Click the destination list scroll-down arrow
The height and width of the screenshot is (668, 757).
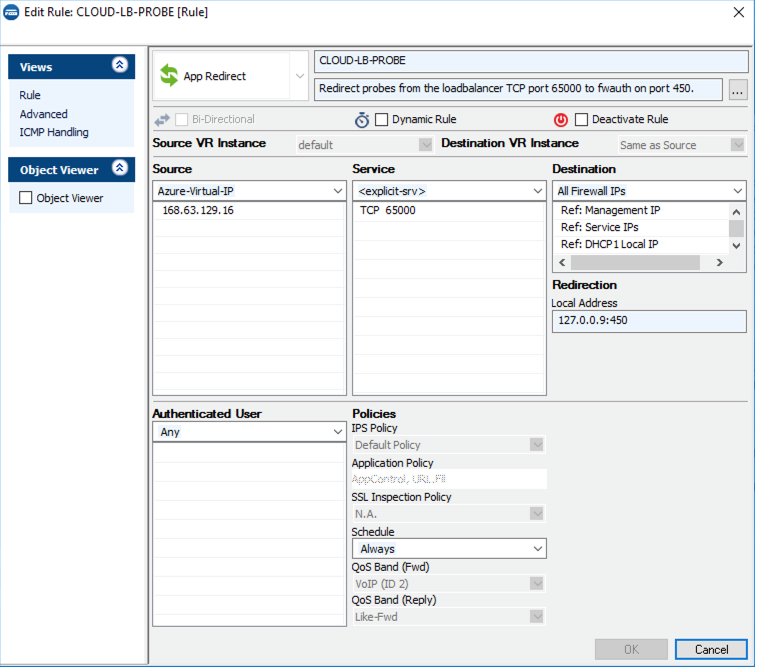[736, 246]
